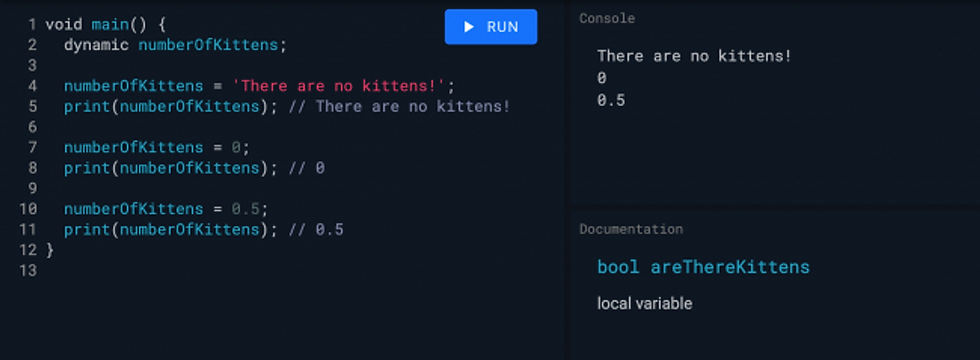The width and height of the screenshot is (980, 360).
Task: Click line number 6 in the gutter
Action: tap(32, 127)
